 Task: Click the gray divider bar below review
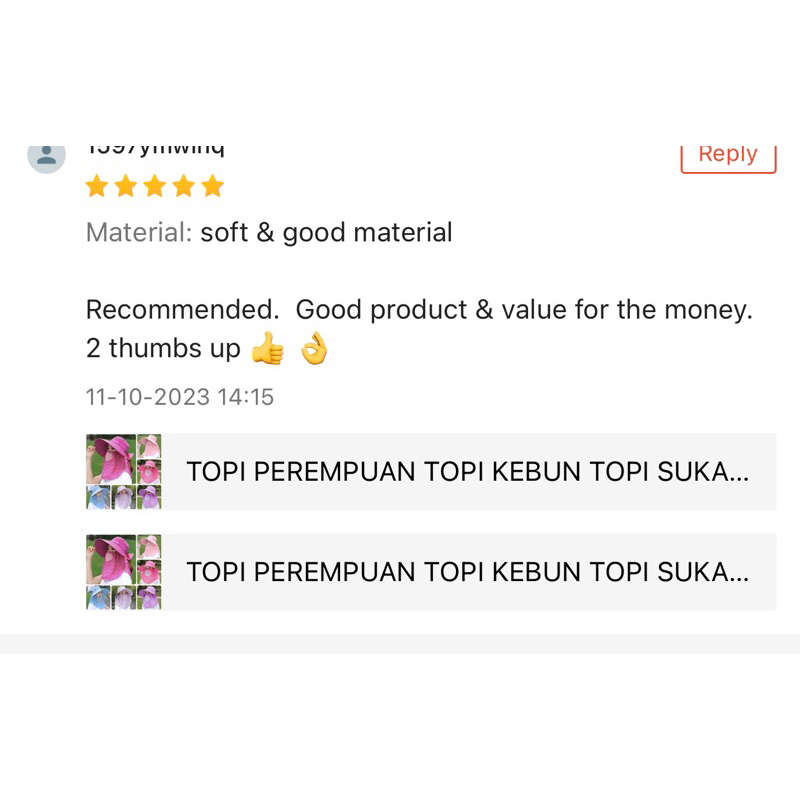[x=400, y=644]
